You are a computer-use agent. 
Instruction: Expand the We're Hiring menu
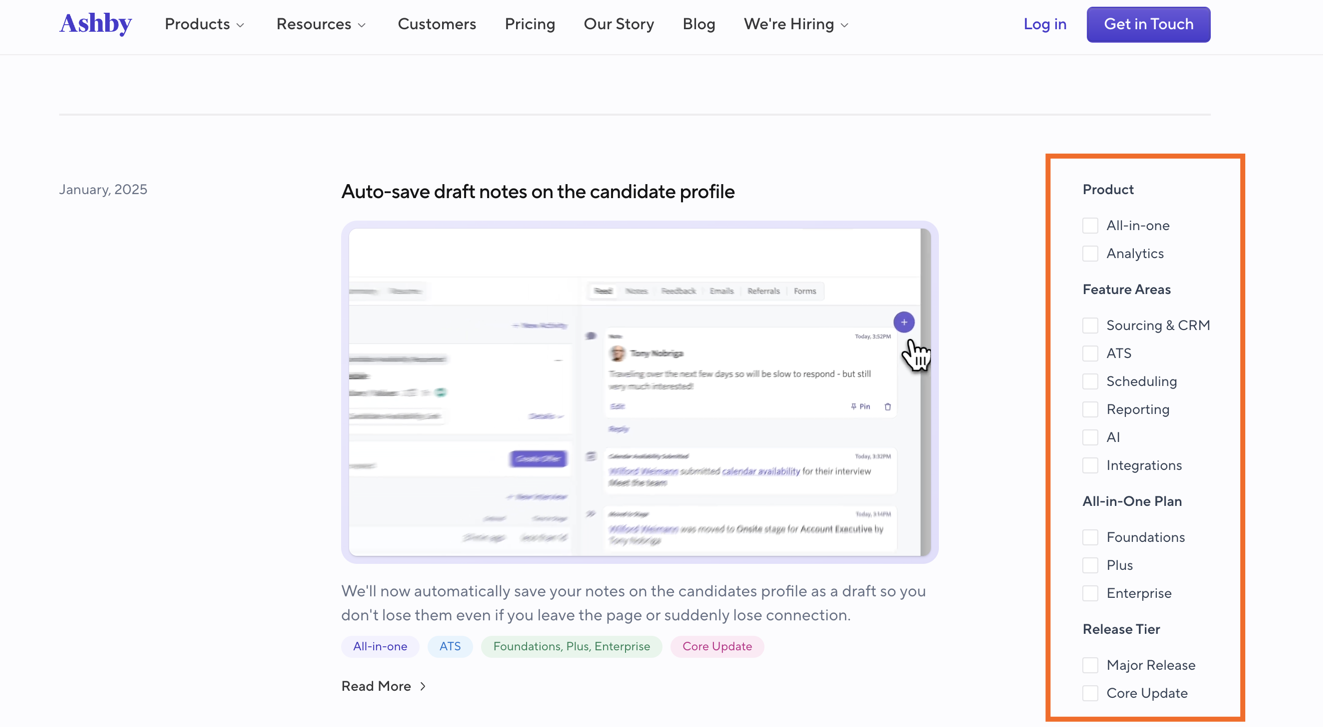click(x=796, y=24)
